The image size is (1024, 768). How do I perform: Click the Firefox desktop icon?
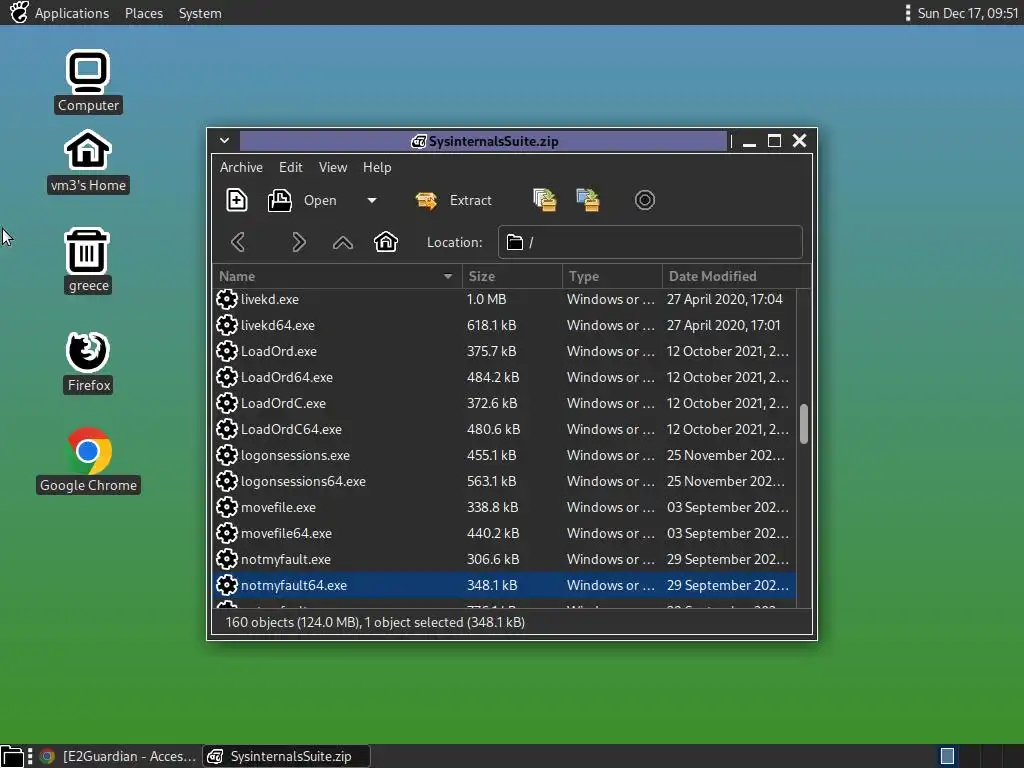click(x=89, y=362)
